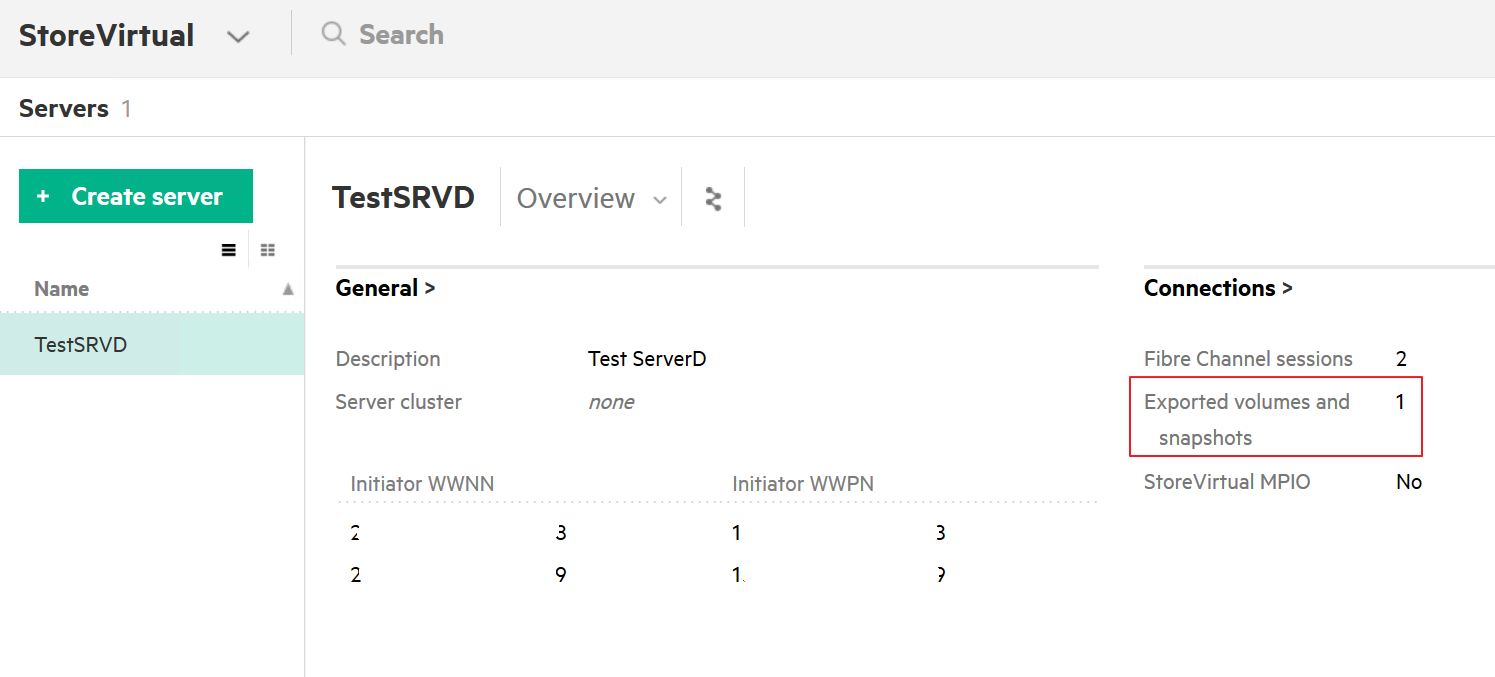The image size is (1495, 677).
Task: Click Fibre Channel sessions label
Action: point(1248,359)
